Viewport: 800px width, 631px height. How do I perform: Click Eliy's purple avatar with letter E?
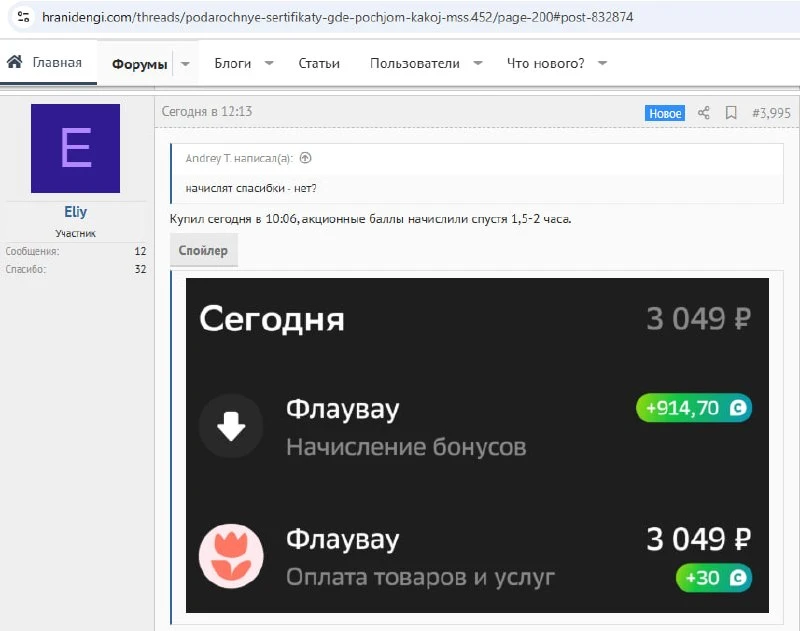tap(76, 148)
